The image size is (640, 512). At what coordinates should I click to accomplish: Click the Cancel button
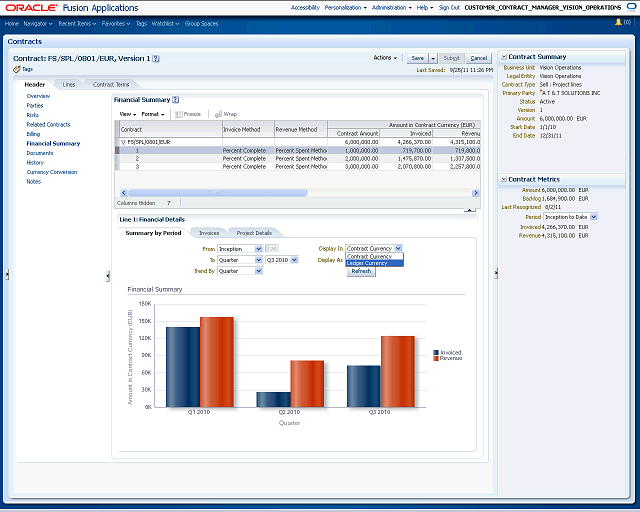click(479, 58)
